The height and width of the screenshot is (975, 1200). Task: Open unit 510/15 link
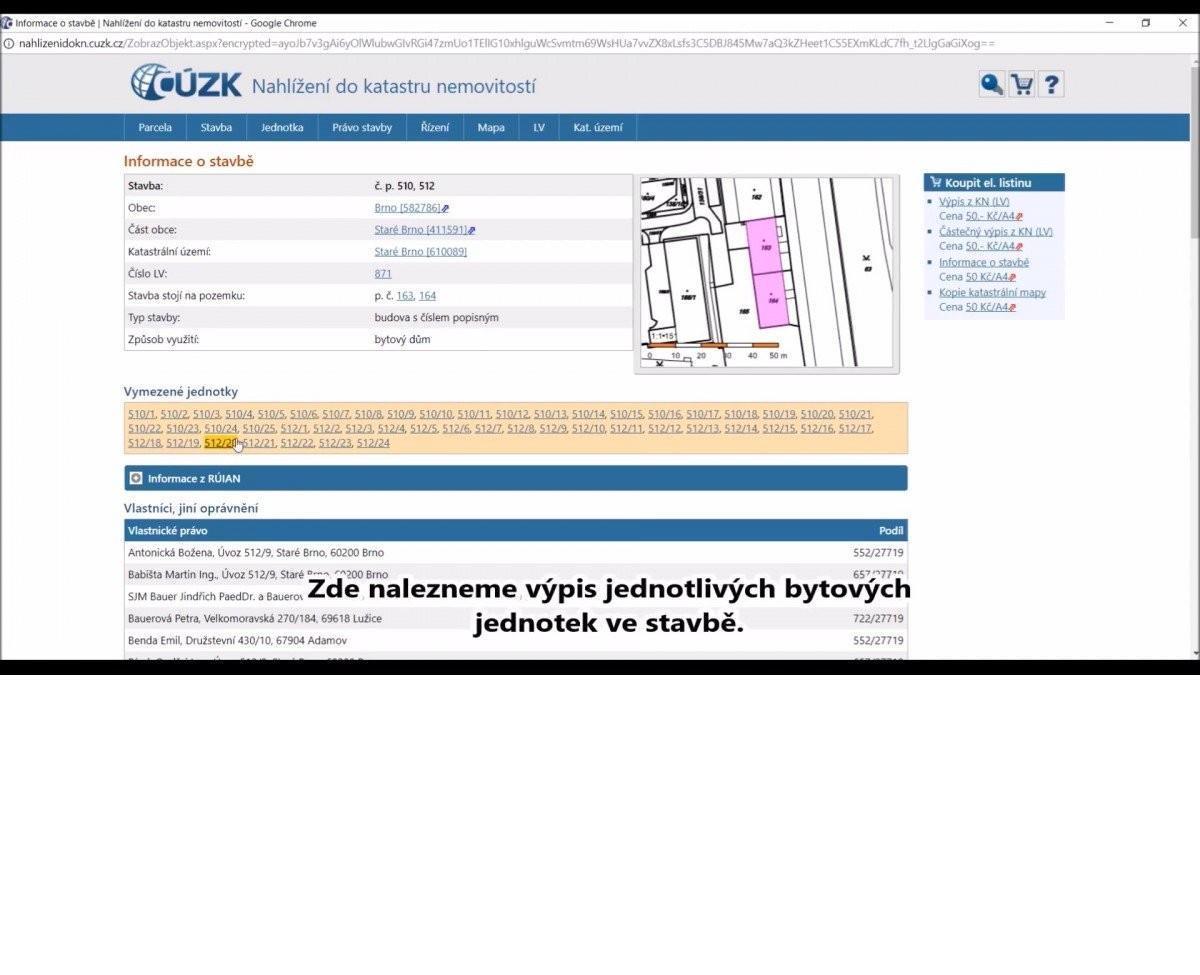pos(626,414)
